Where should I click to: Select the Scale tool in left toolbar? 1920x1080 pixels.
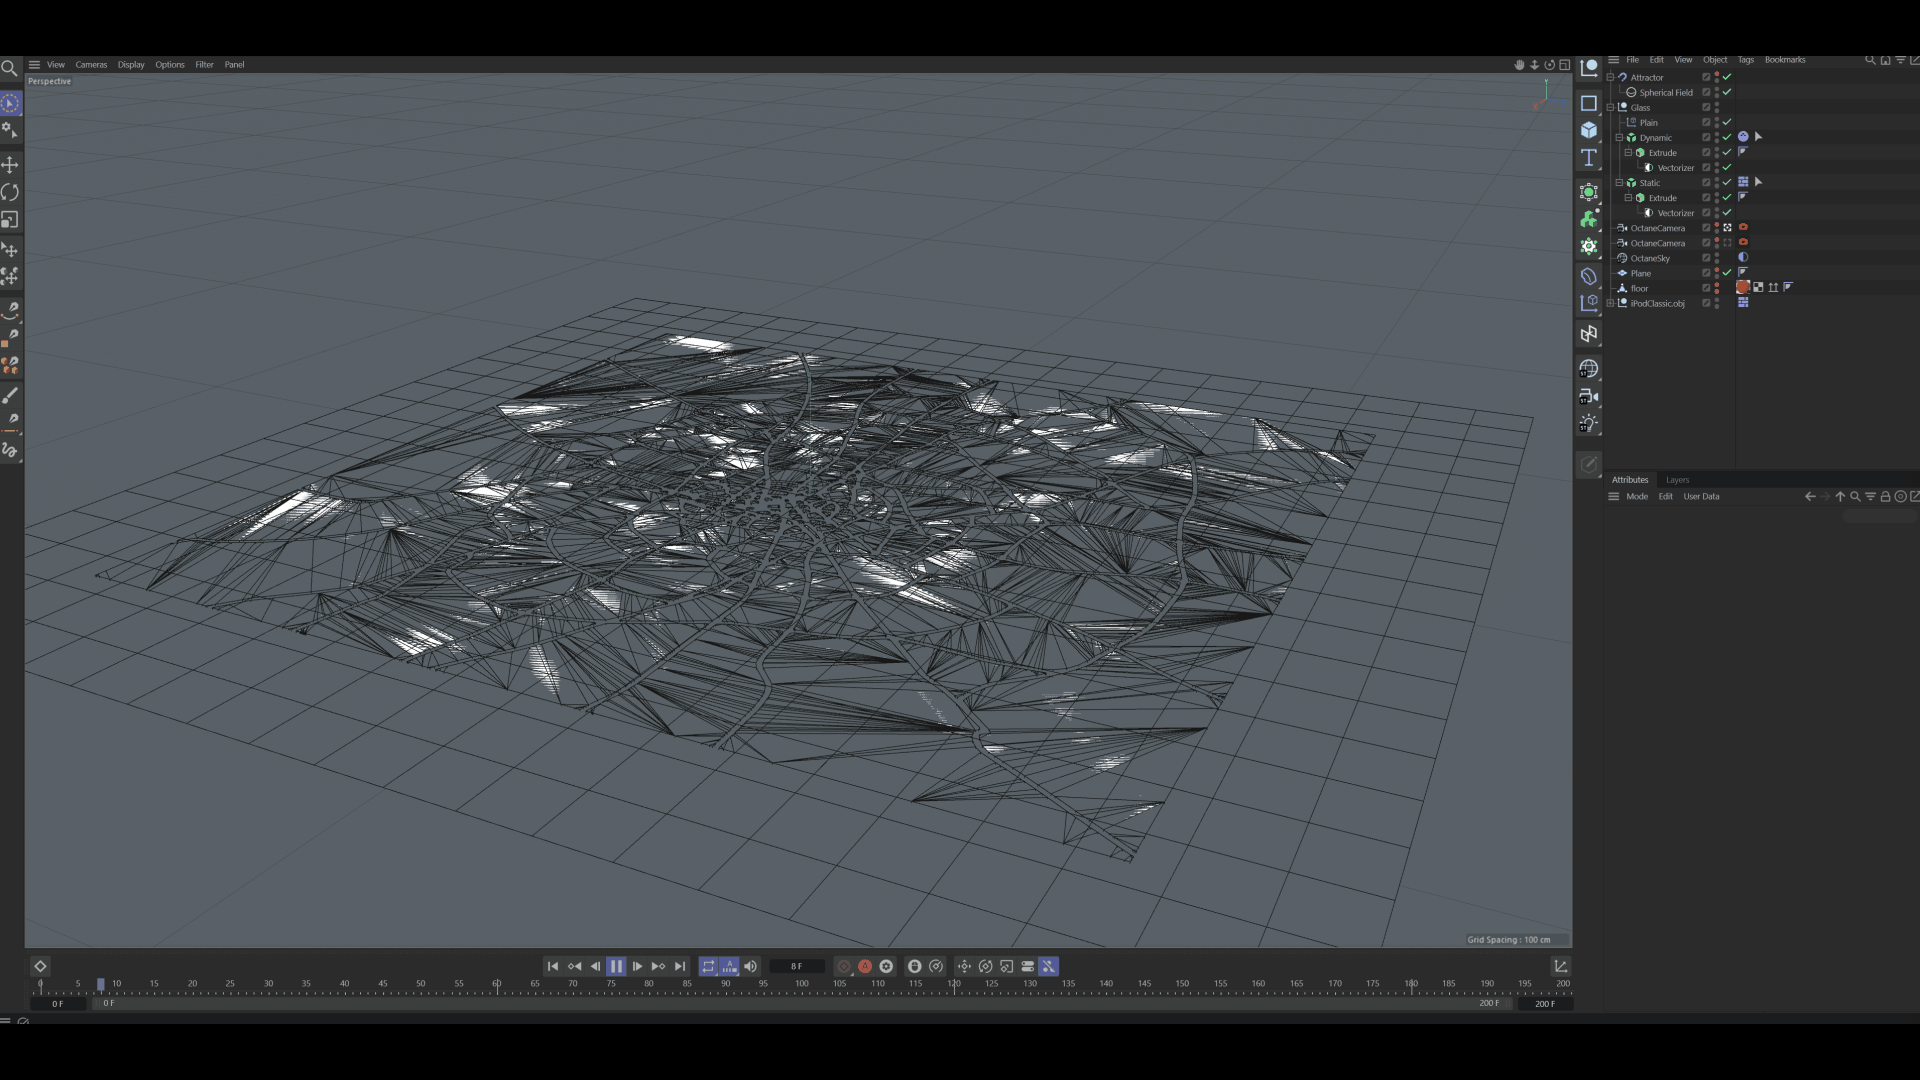click(x=10, y=220)
